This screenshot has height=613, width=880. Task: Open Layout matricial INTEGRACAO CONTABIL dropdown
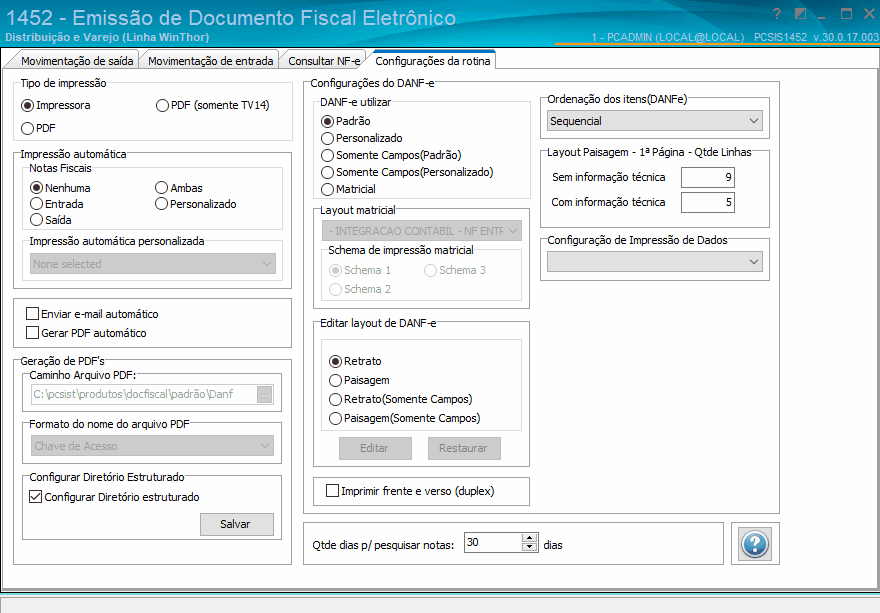(422, 231)
